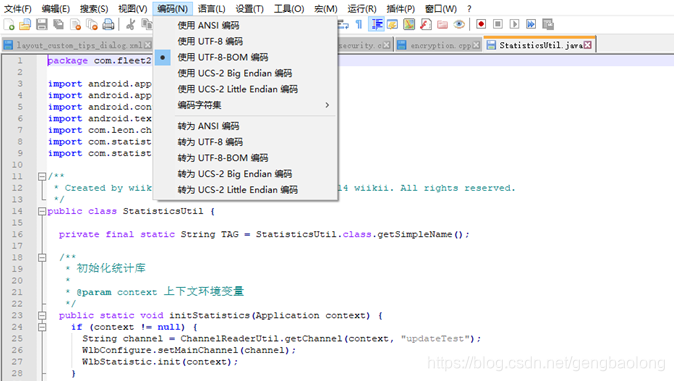Choose 转为 ANSI 编码
Image resolution: width=674 pixels, height=381 pixels.
(245, 126)
